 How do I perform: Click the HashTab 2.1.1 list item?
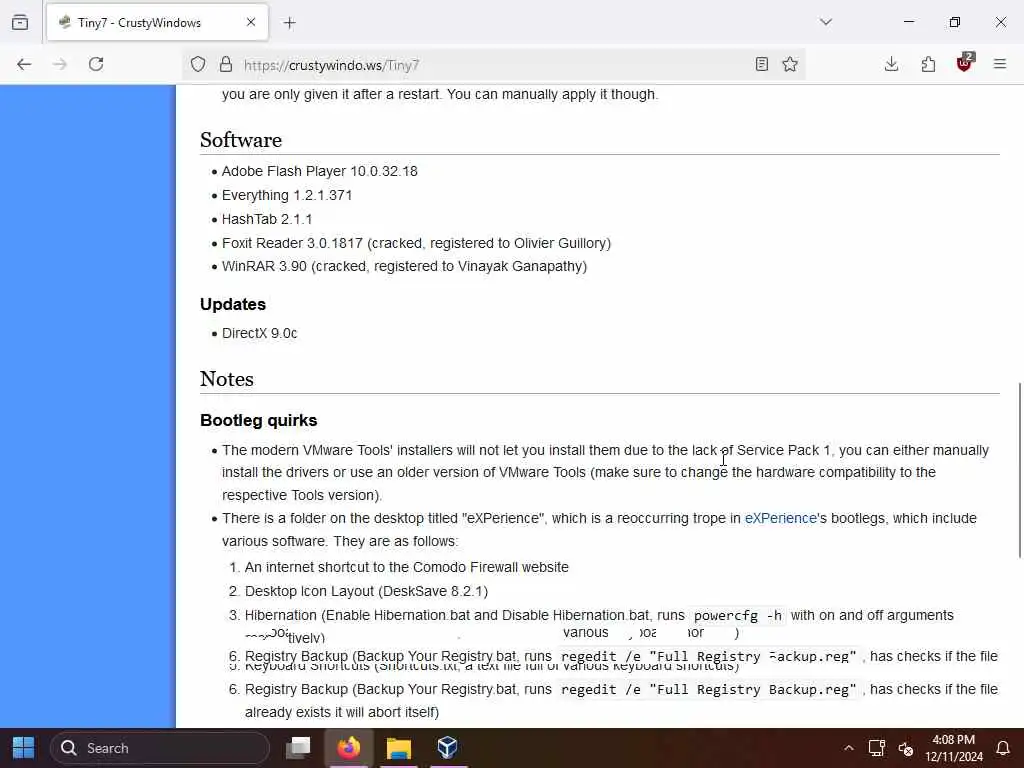coord(267,219)
